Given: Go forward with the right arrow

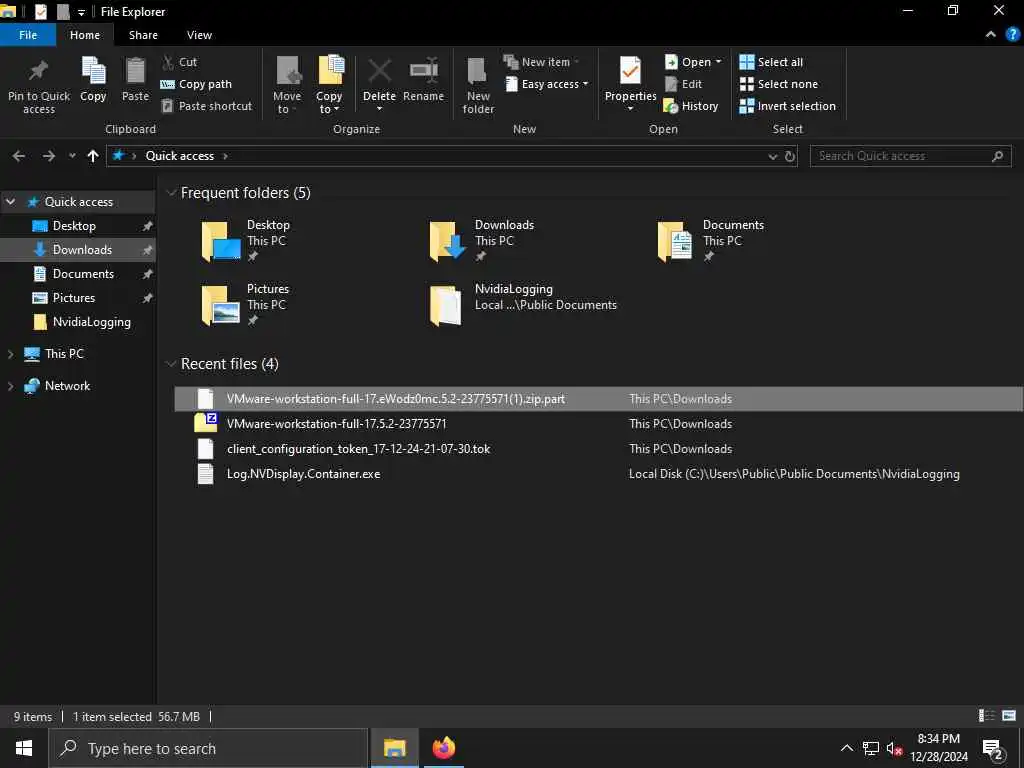Looking at the screenshot, I should tap(48, 156).
